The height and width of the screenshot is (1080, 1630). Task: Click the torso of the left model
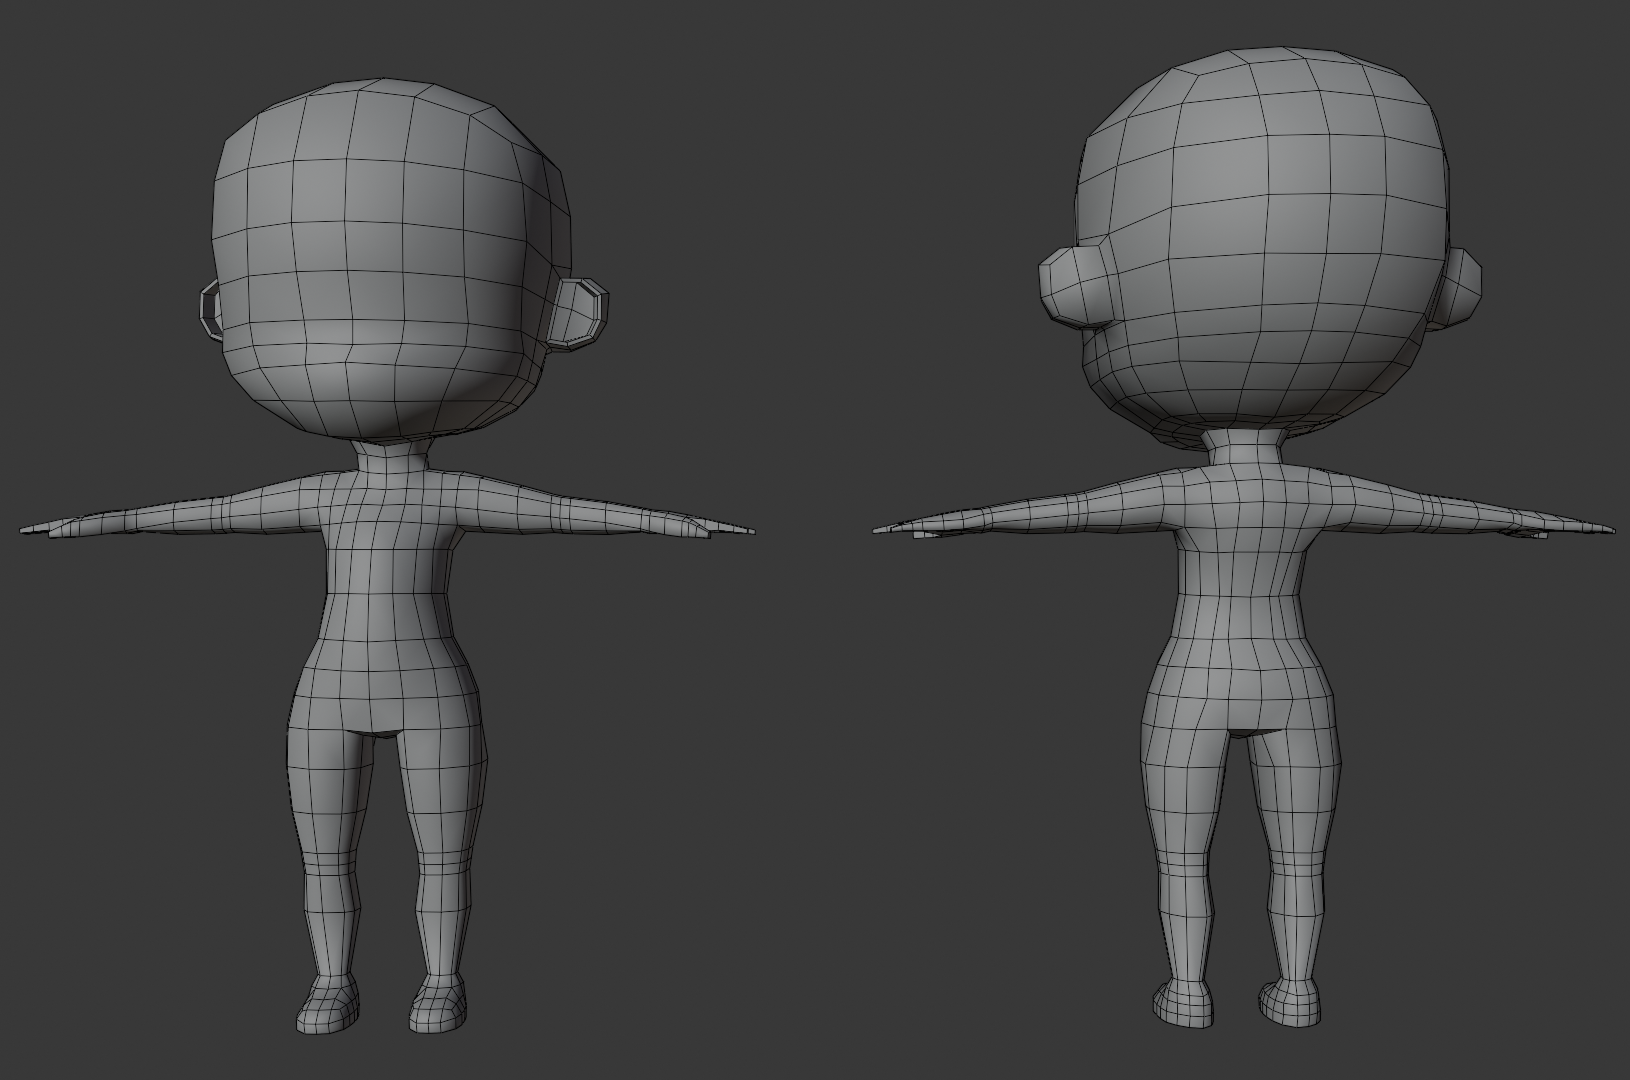point(390,600)
